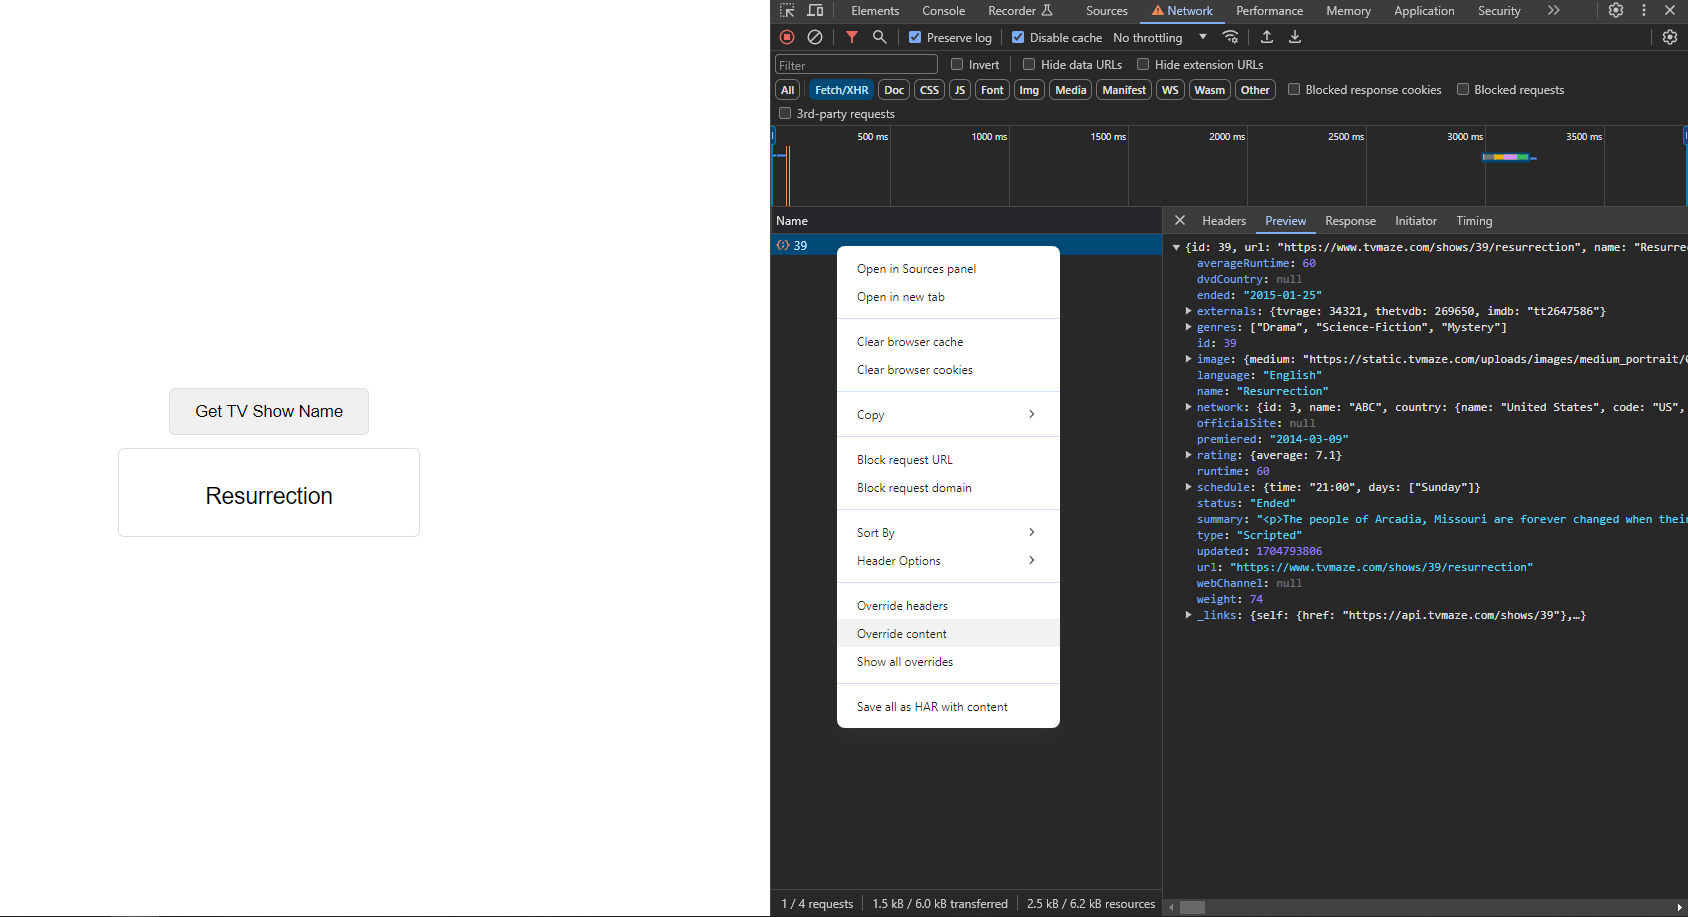Filter requests by All types

pyautogui.click(x=788, y=90)
